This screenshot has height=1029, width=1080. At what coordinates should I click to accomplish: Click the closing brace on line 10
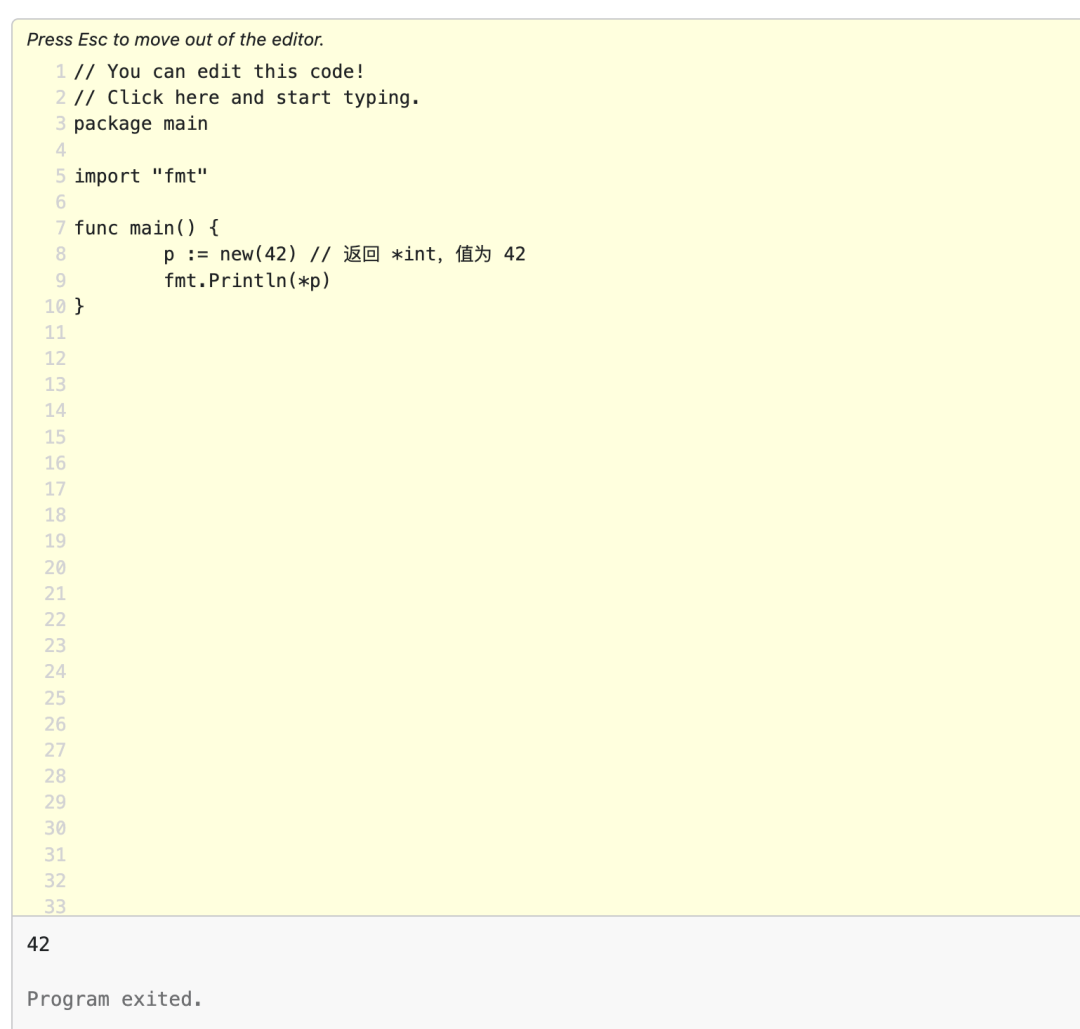tap(79, 306)
